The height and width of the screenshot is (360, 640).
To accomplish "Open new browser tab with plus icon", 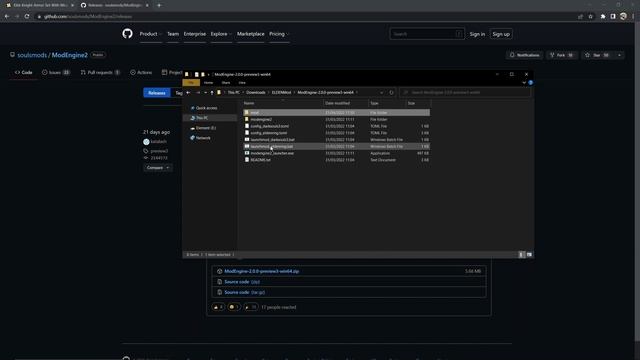I will tap(159, 5).
